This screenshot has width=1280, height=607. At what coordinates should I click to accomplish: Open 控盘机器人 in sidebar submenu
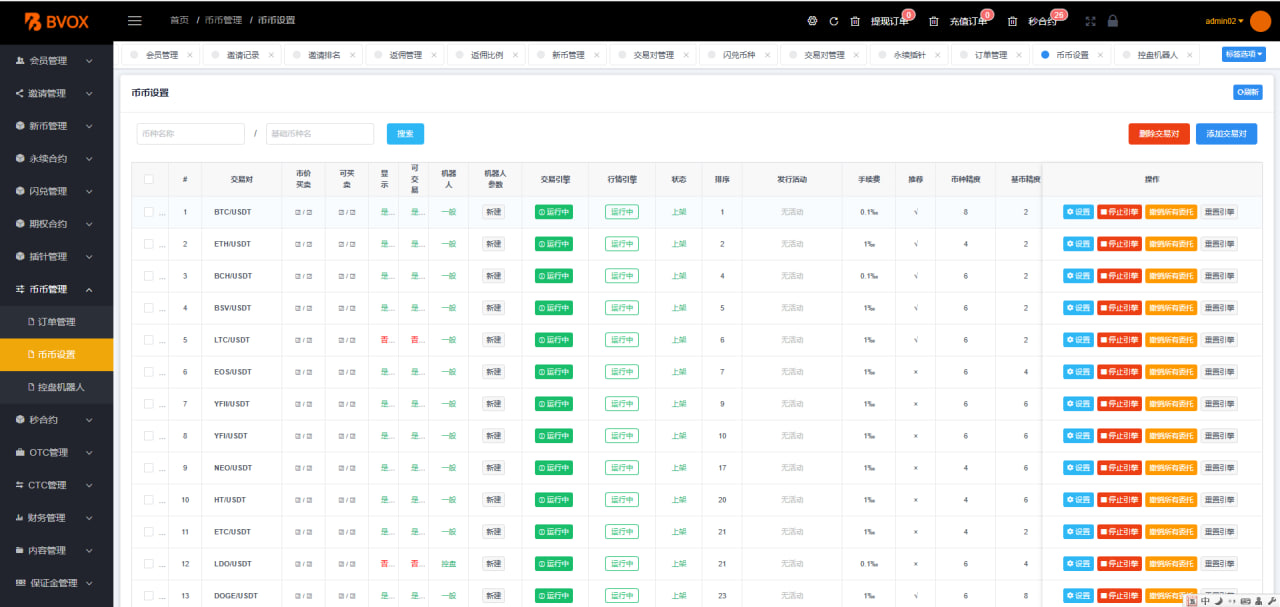pyautogui.click(x=57, y=387)
